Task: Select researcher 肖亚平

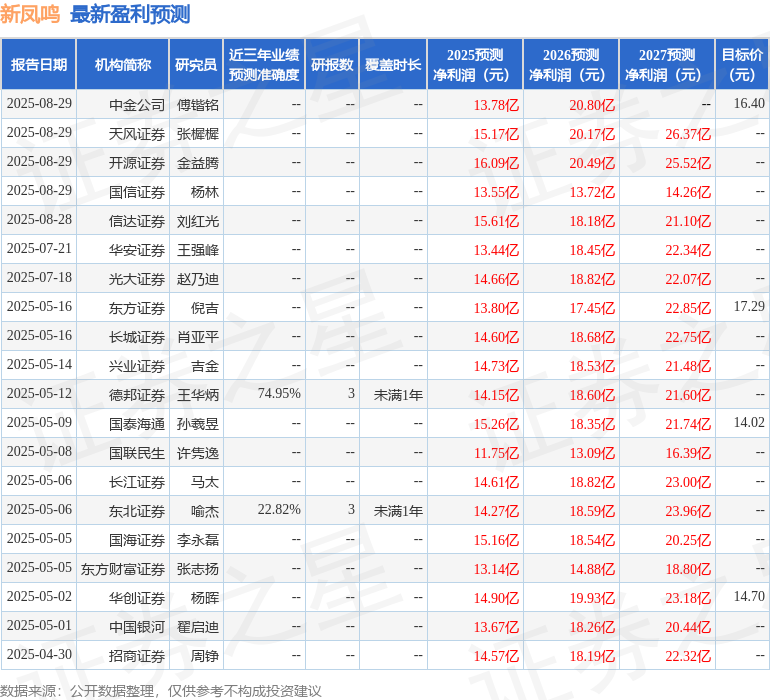Action: click(198, 336)
